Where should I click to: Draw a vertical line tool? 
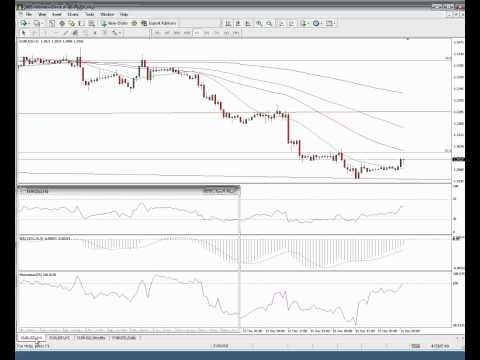(45, 33)
